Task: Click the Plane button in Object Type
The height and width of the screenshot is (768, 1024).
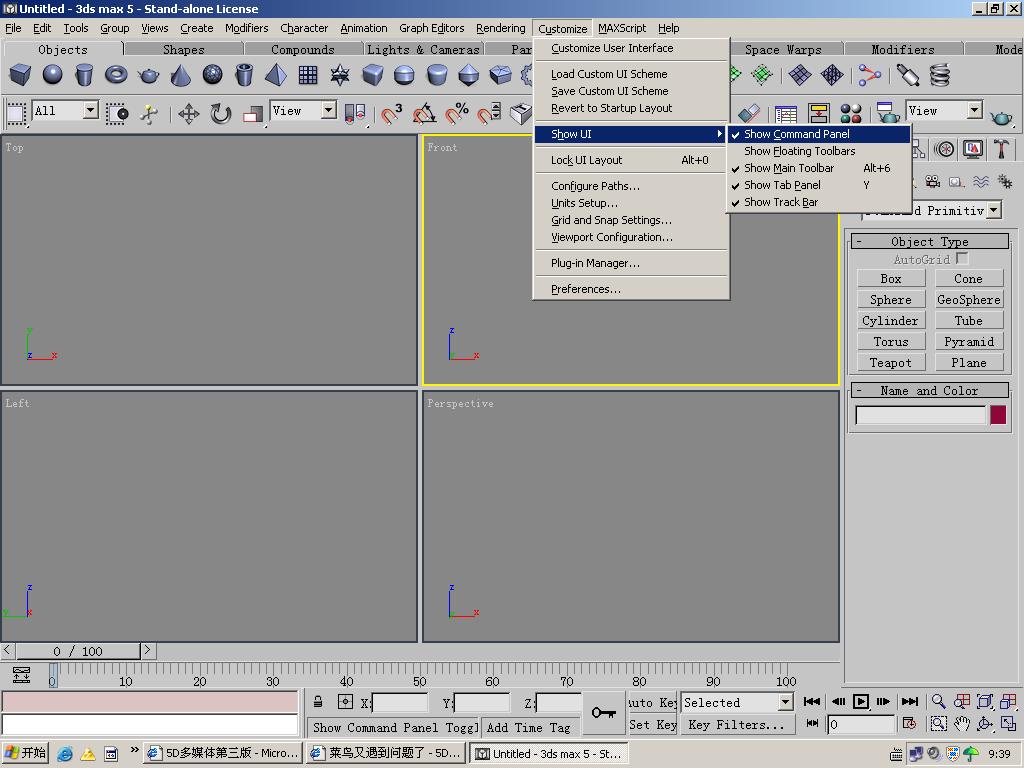Action: click(969, 362)
